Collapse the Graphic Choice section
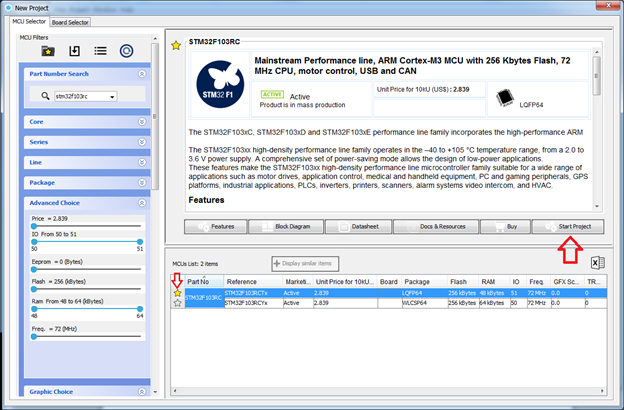The width and height of the screenshot is (624, 410). pos(142,392)
